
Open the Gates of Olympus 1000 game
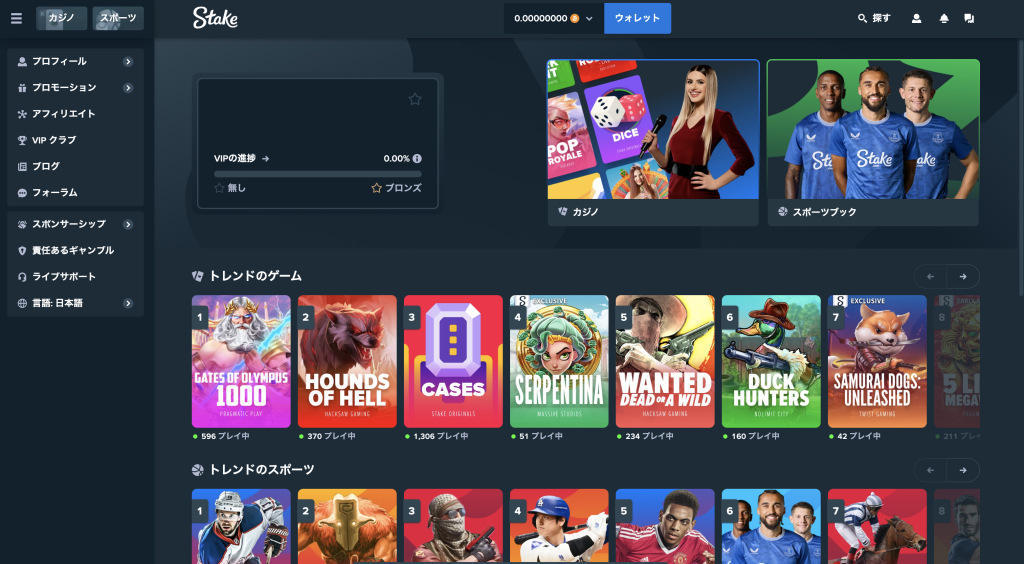tap(241, 362)
